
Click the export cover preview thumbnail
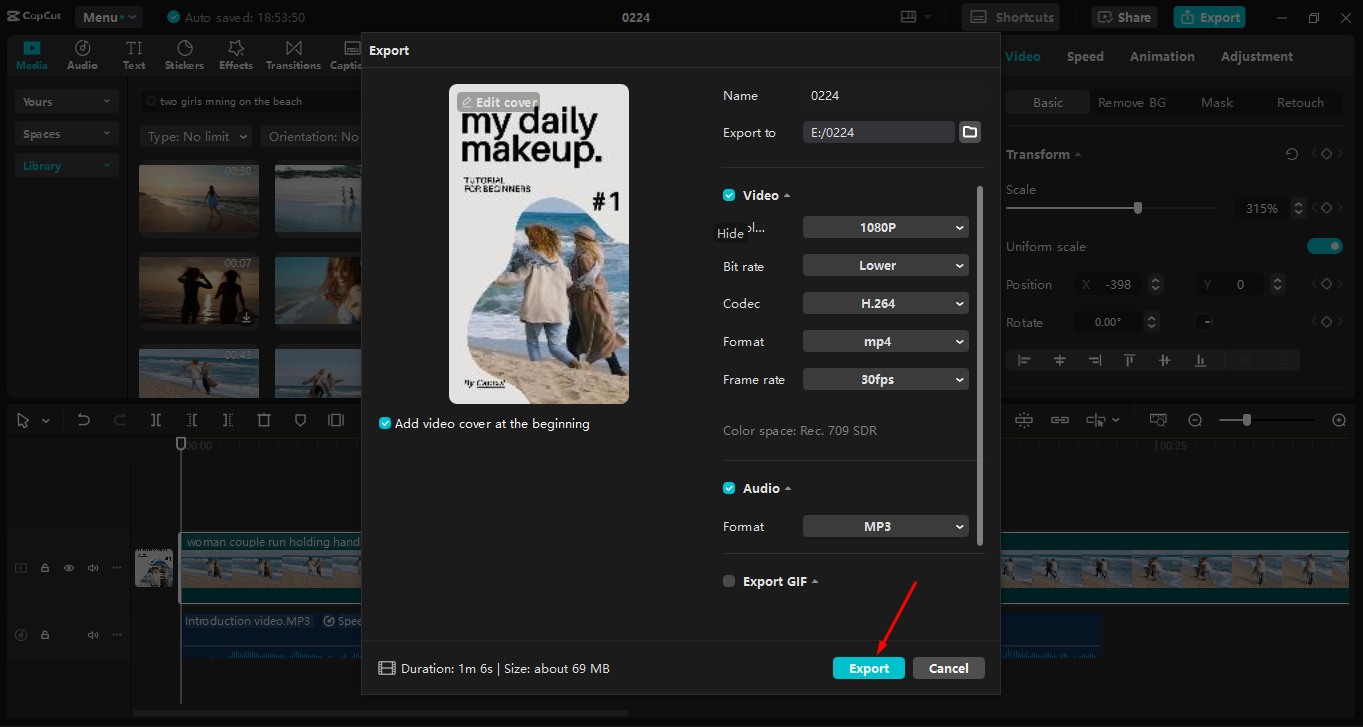(539, 244)
